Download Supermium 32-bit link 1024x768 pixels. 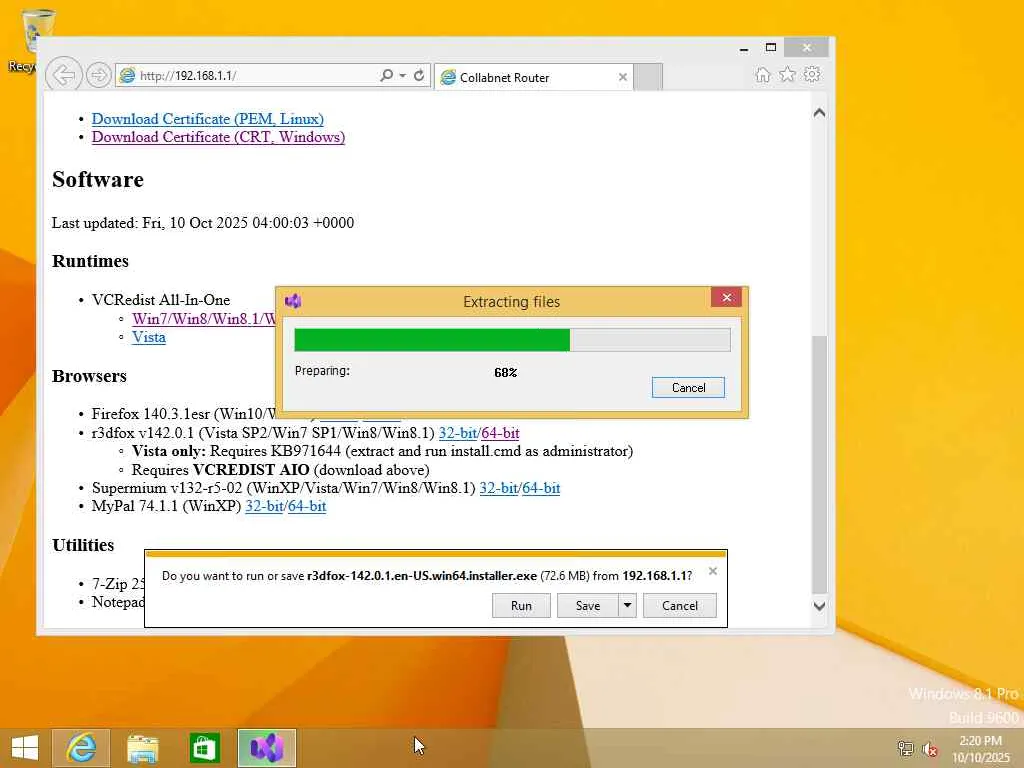click(x=498, y=488)
